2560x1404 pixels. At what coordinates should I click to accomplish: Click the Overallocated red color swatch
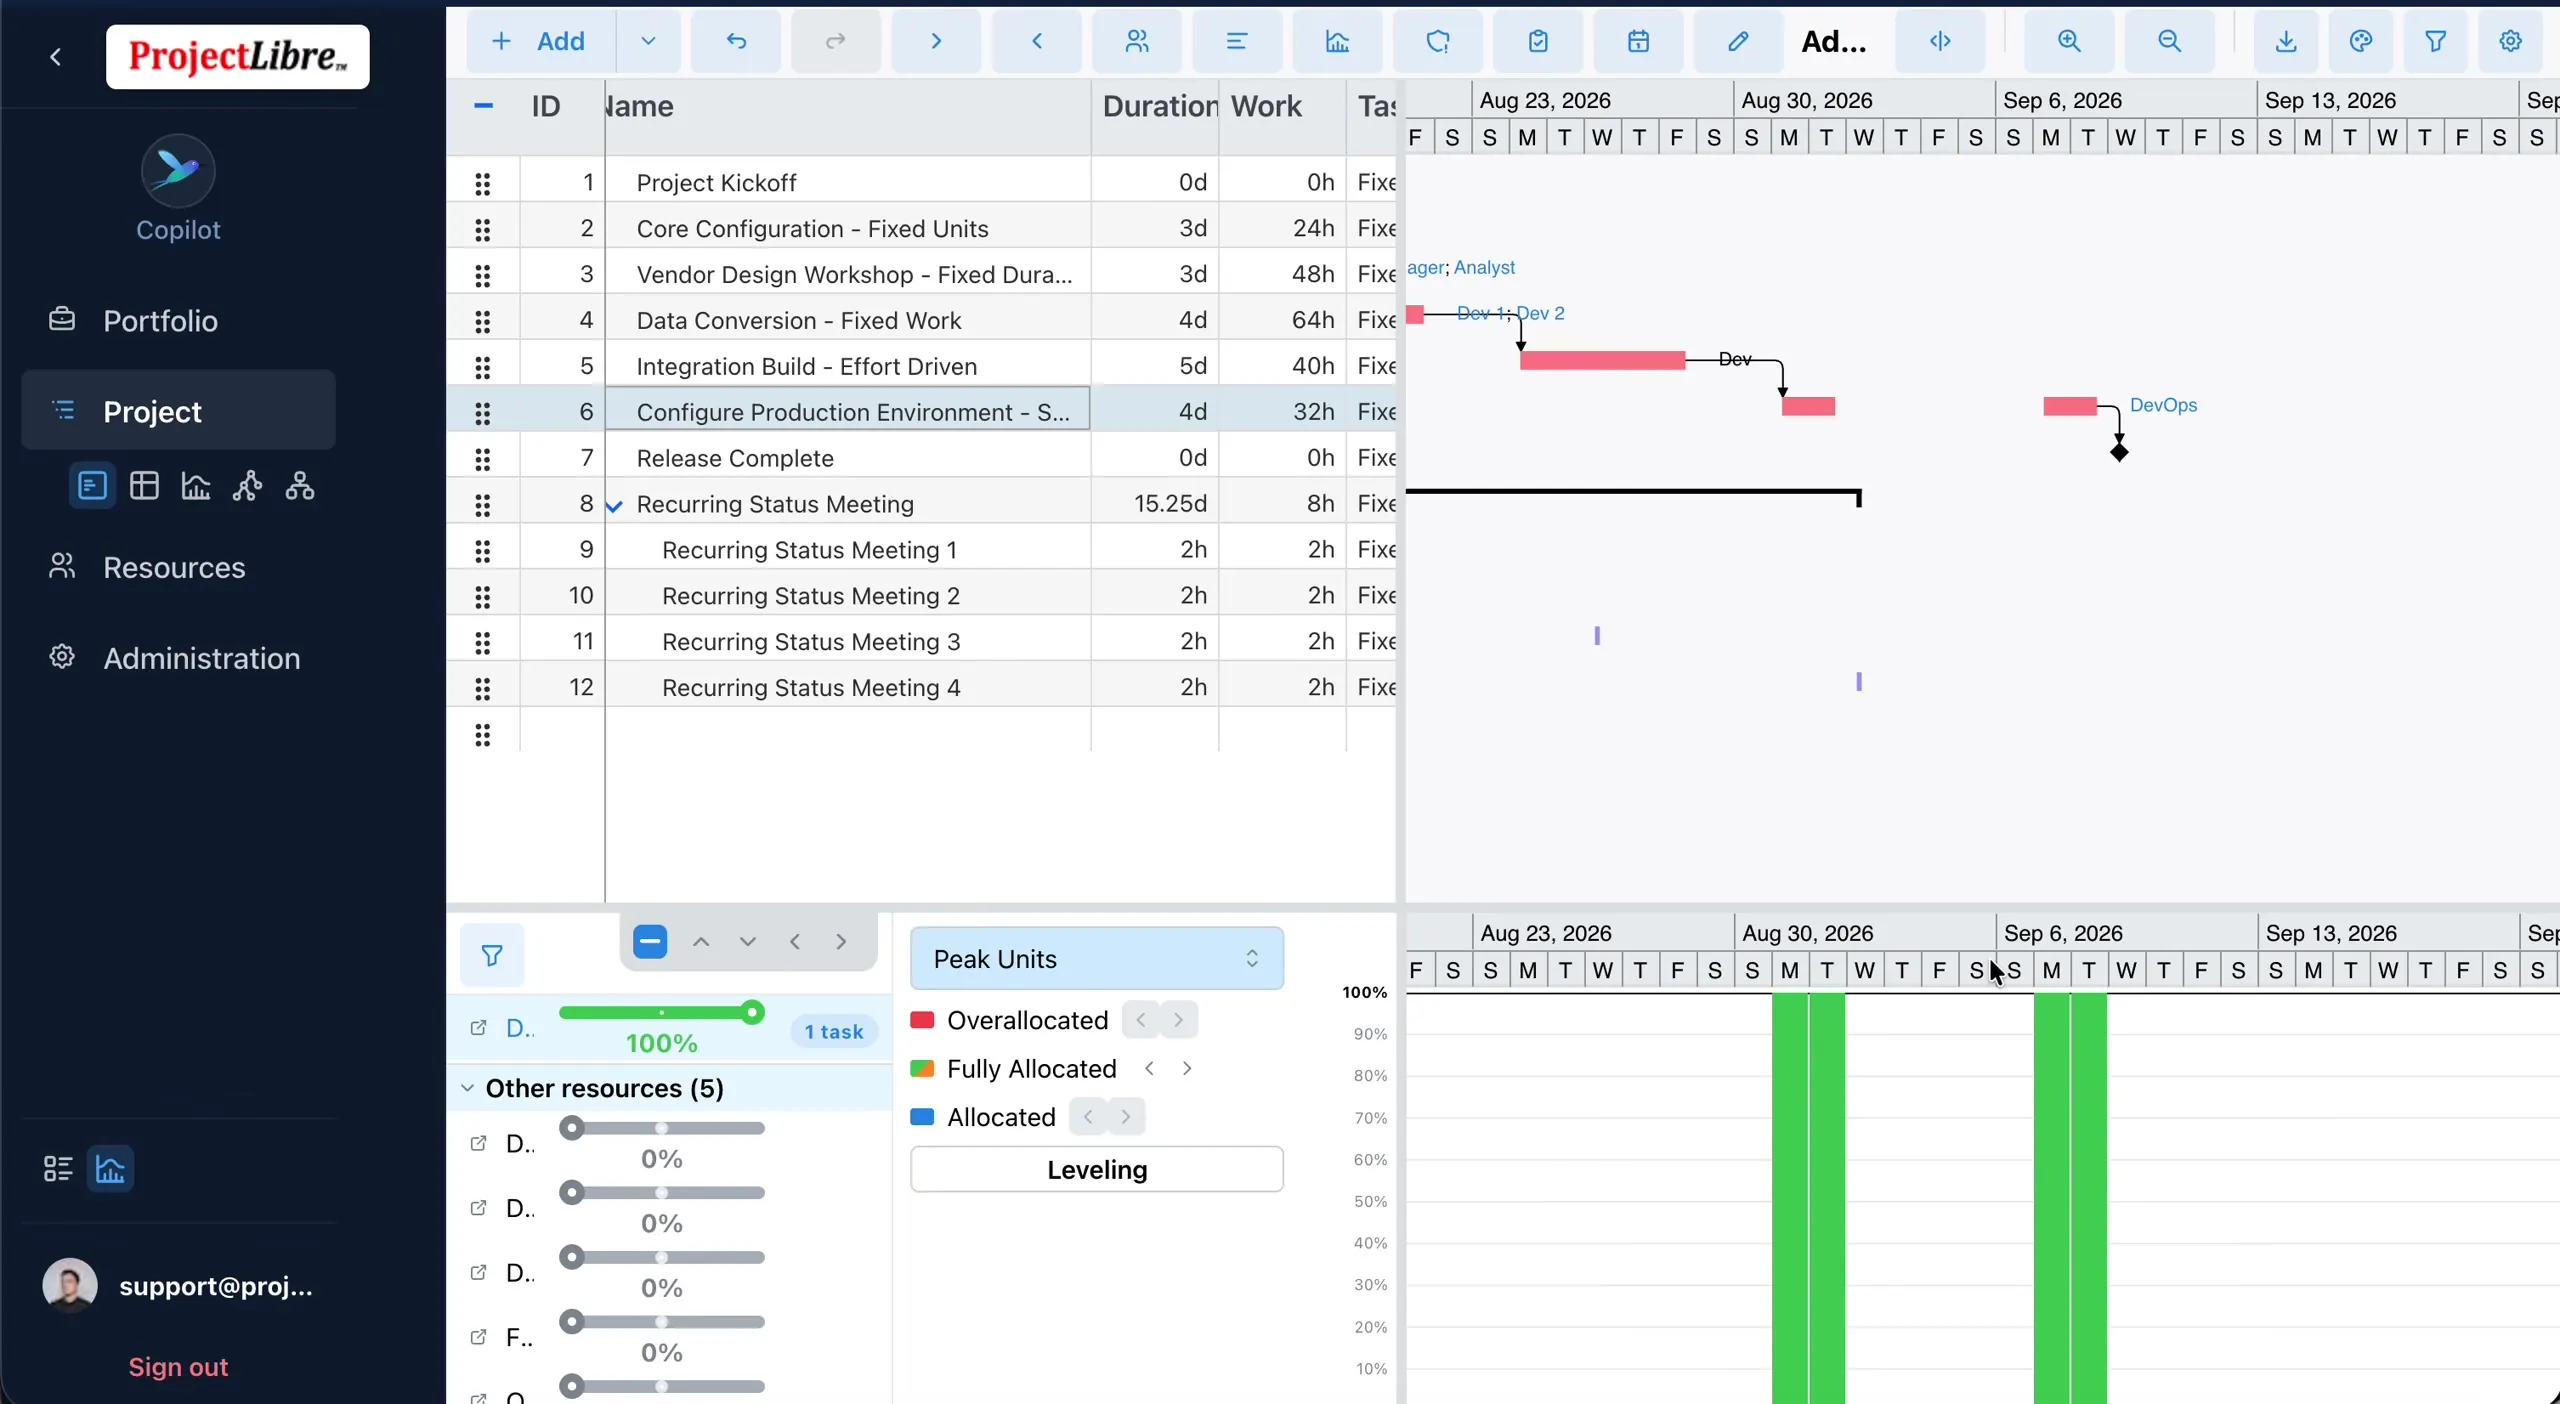(x=922, y=1020)
